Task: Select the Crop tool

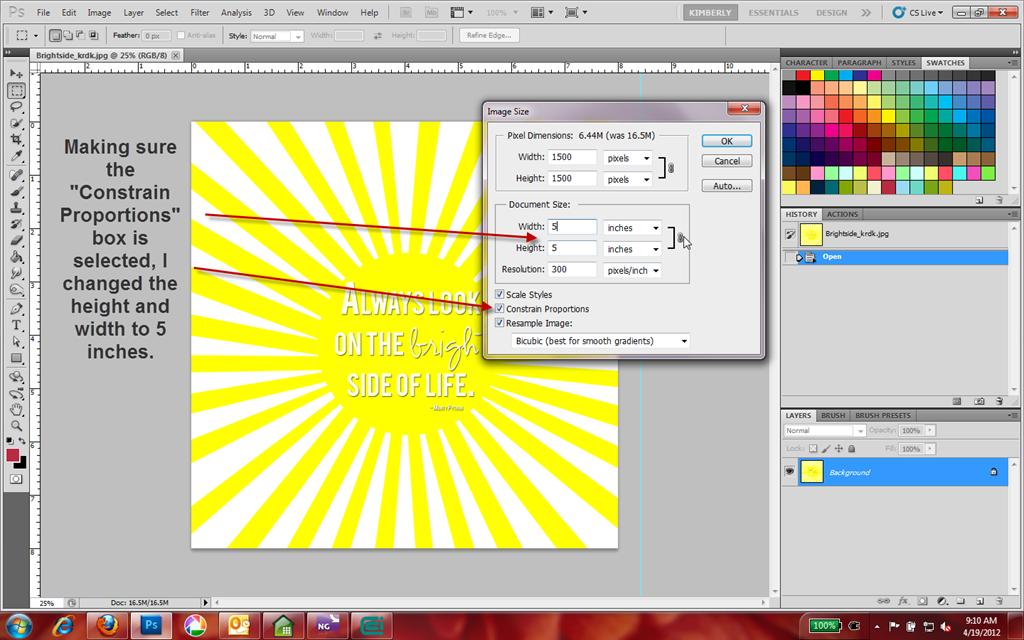Action: click(16, 139)
